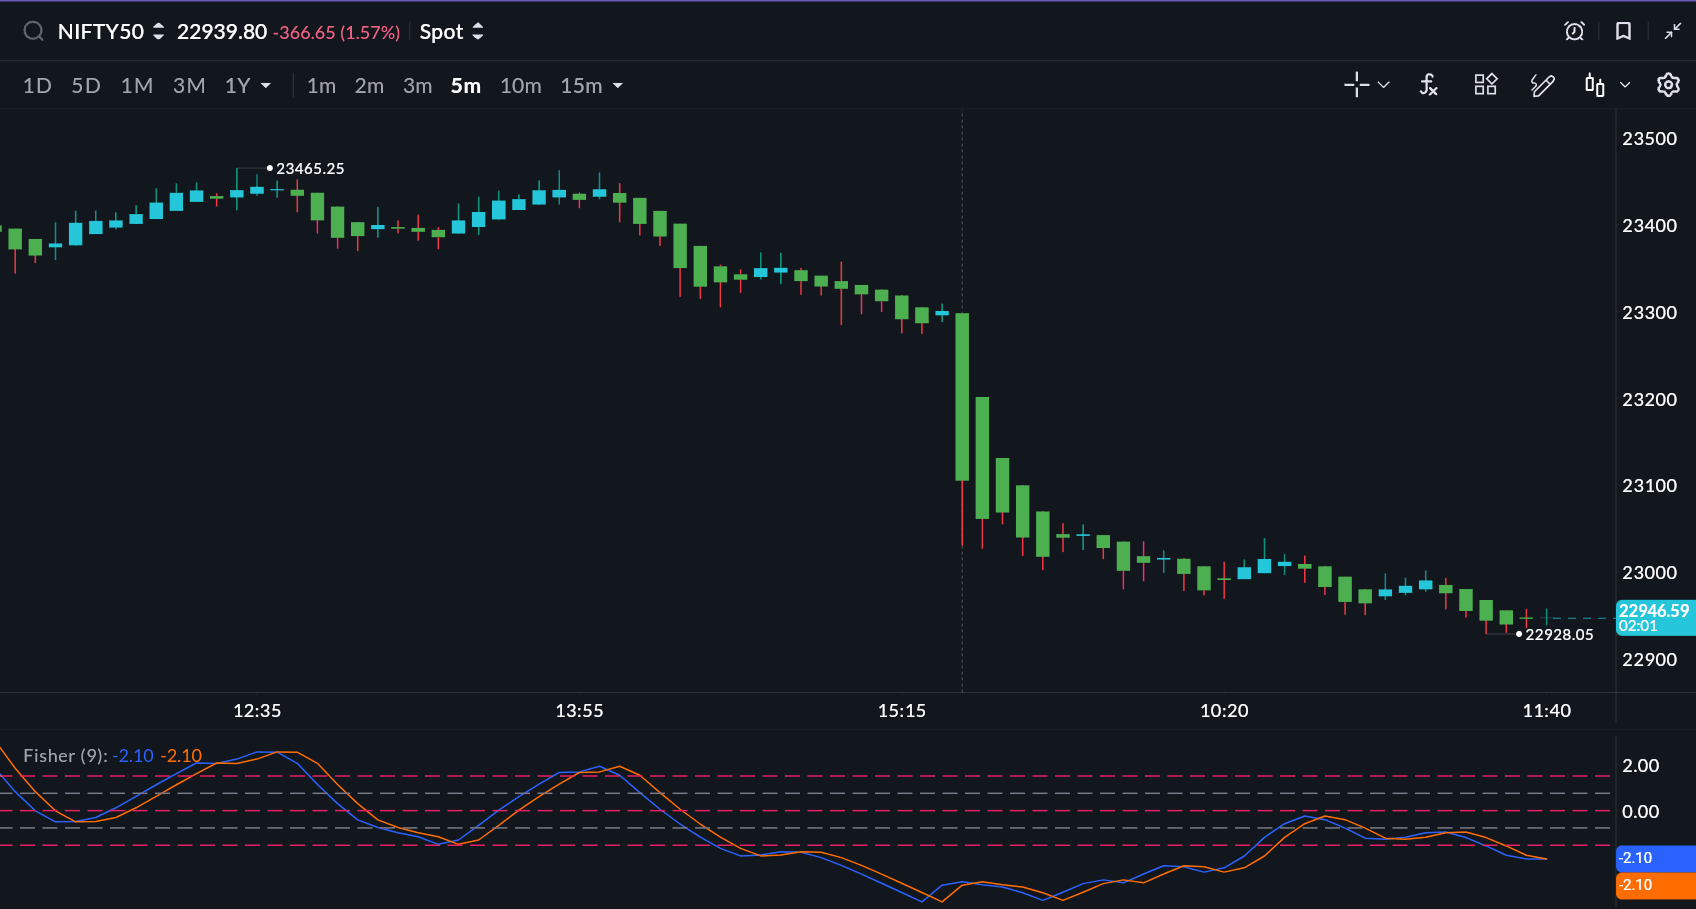Select the 1D range button
Viewport: 1696px width, 909px height.
tap(37, 86)
